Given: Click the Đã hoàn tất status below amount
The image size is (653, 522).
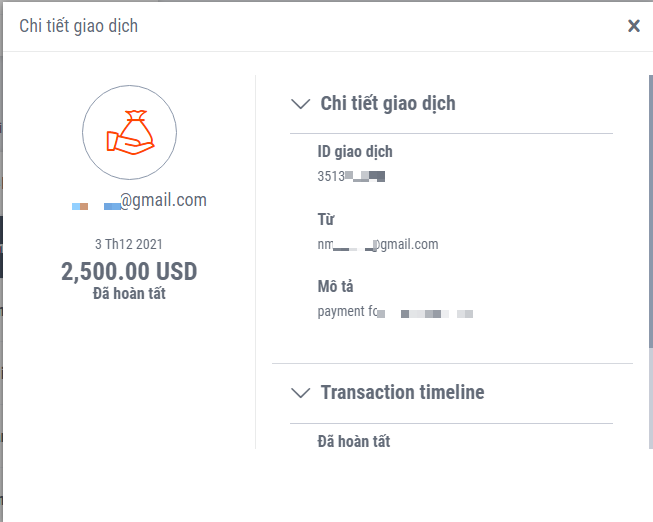Looking at the screenshot, I should (x=129, y=293).
